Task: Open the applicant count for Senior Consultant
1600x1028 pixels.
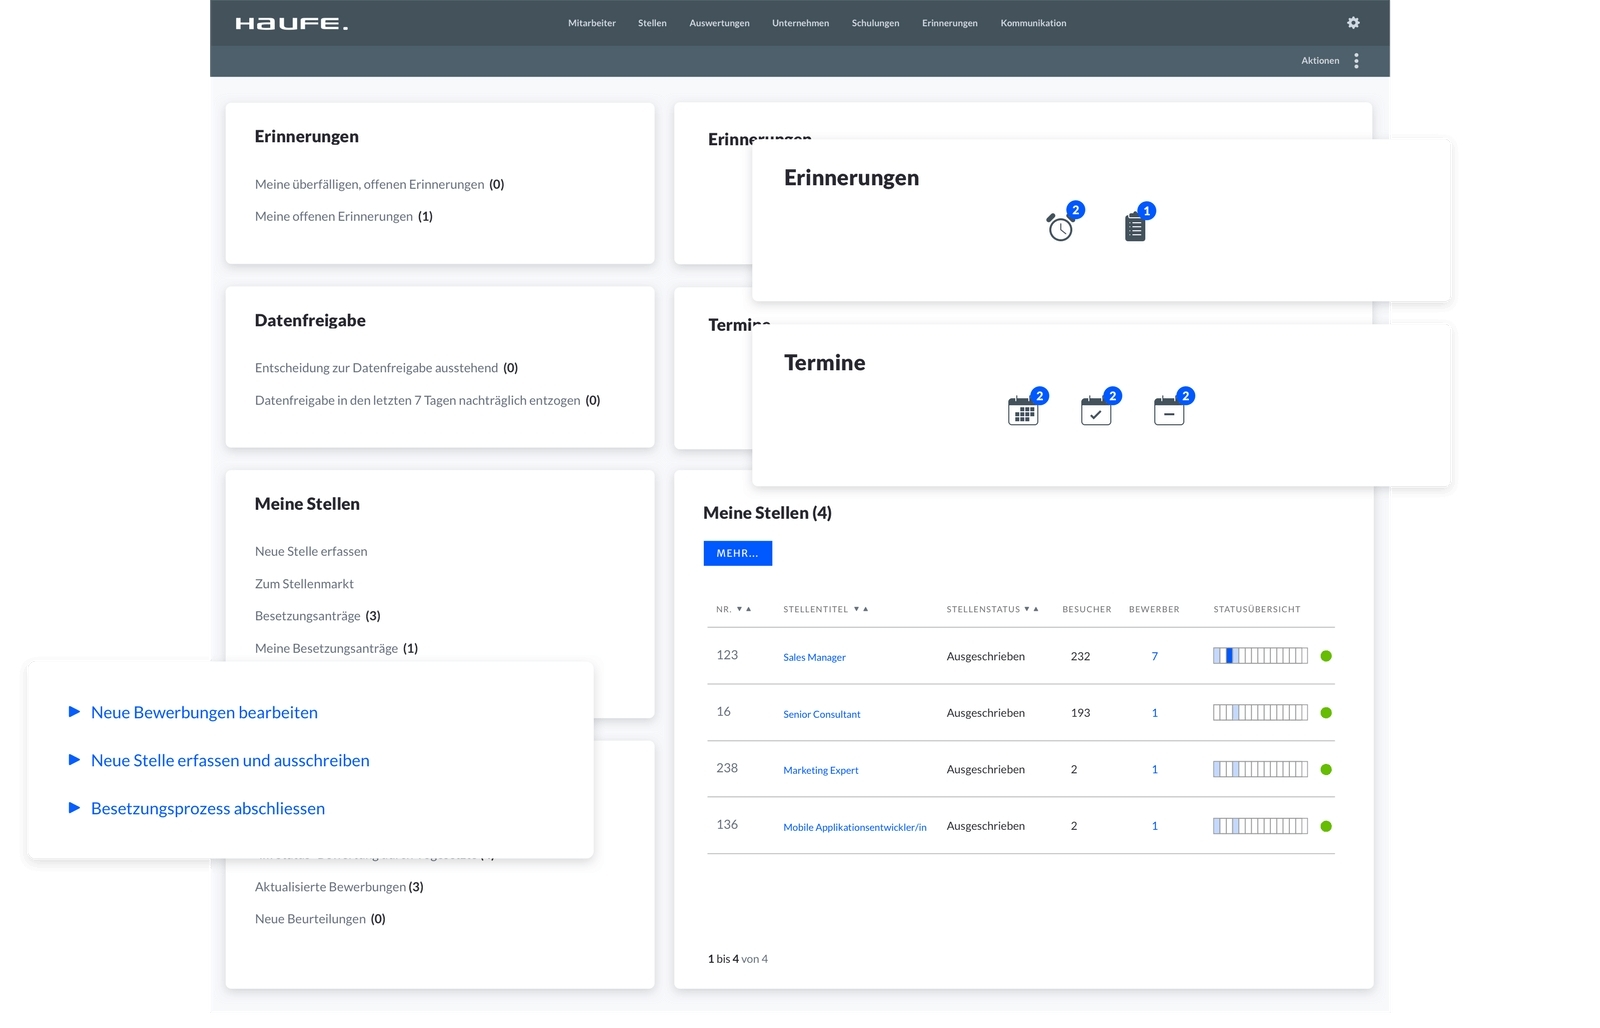Action: pos(1155,713)
